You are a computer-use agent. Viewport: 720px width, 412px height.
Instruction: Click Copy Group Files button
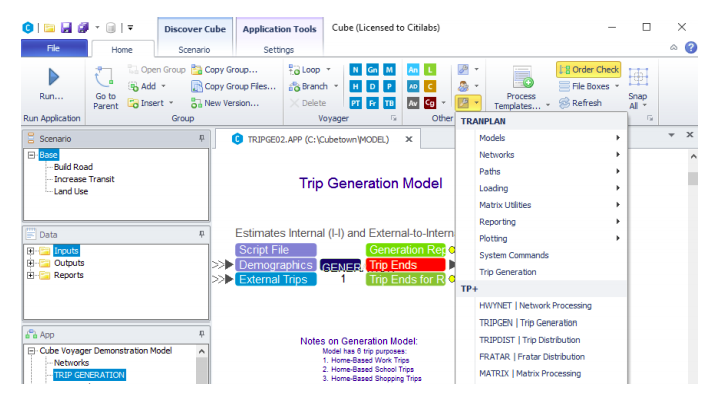tap(231, 86)
